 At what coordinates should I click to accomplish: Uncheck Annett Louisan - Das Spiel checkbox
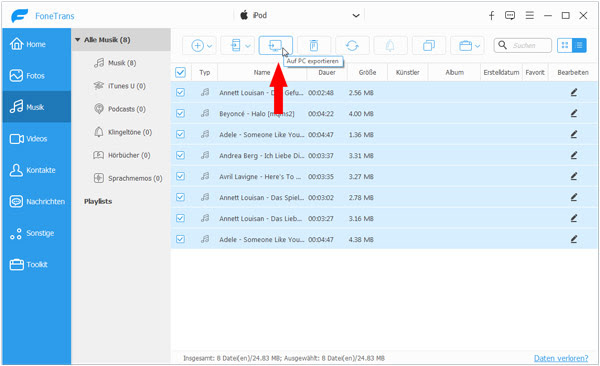pyautogui.click(x=180, y=197)
